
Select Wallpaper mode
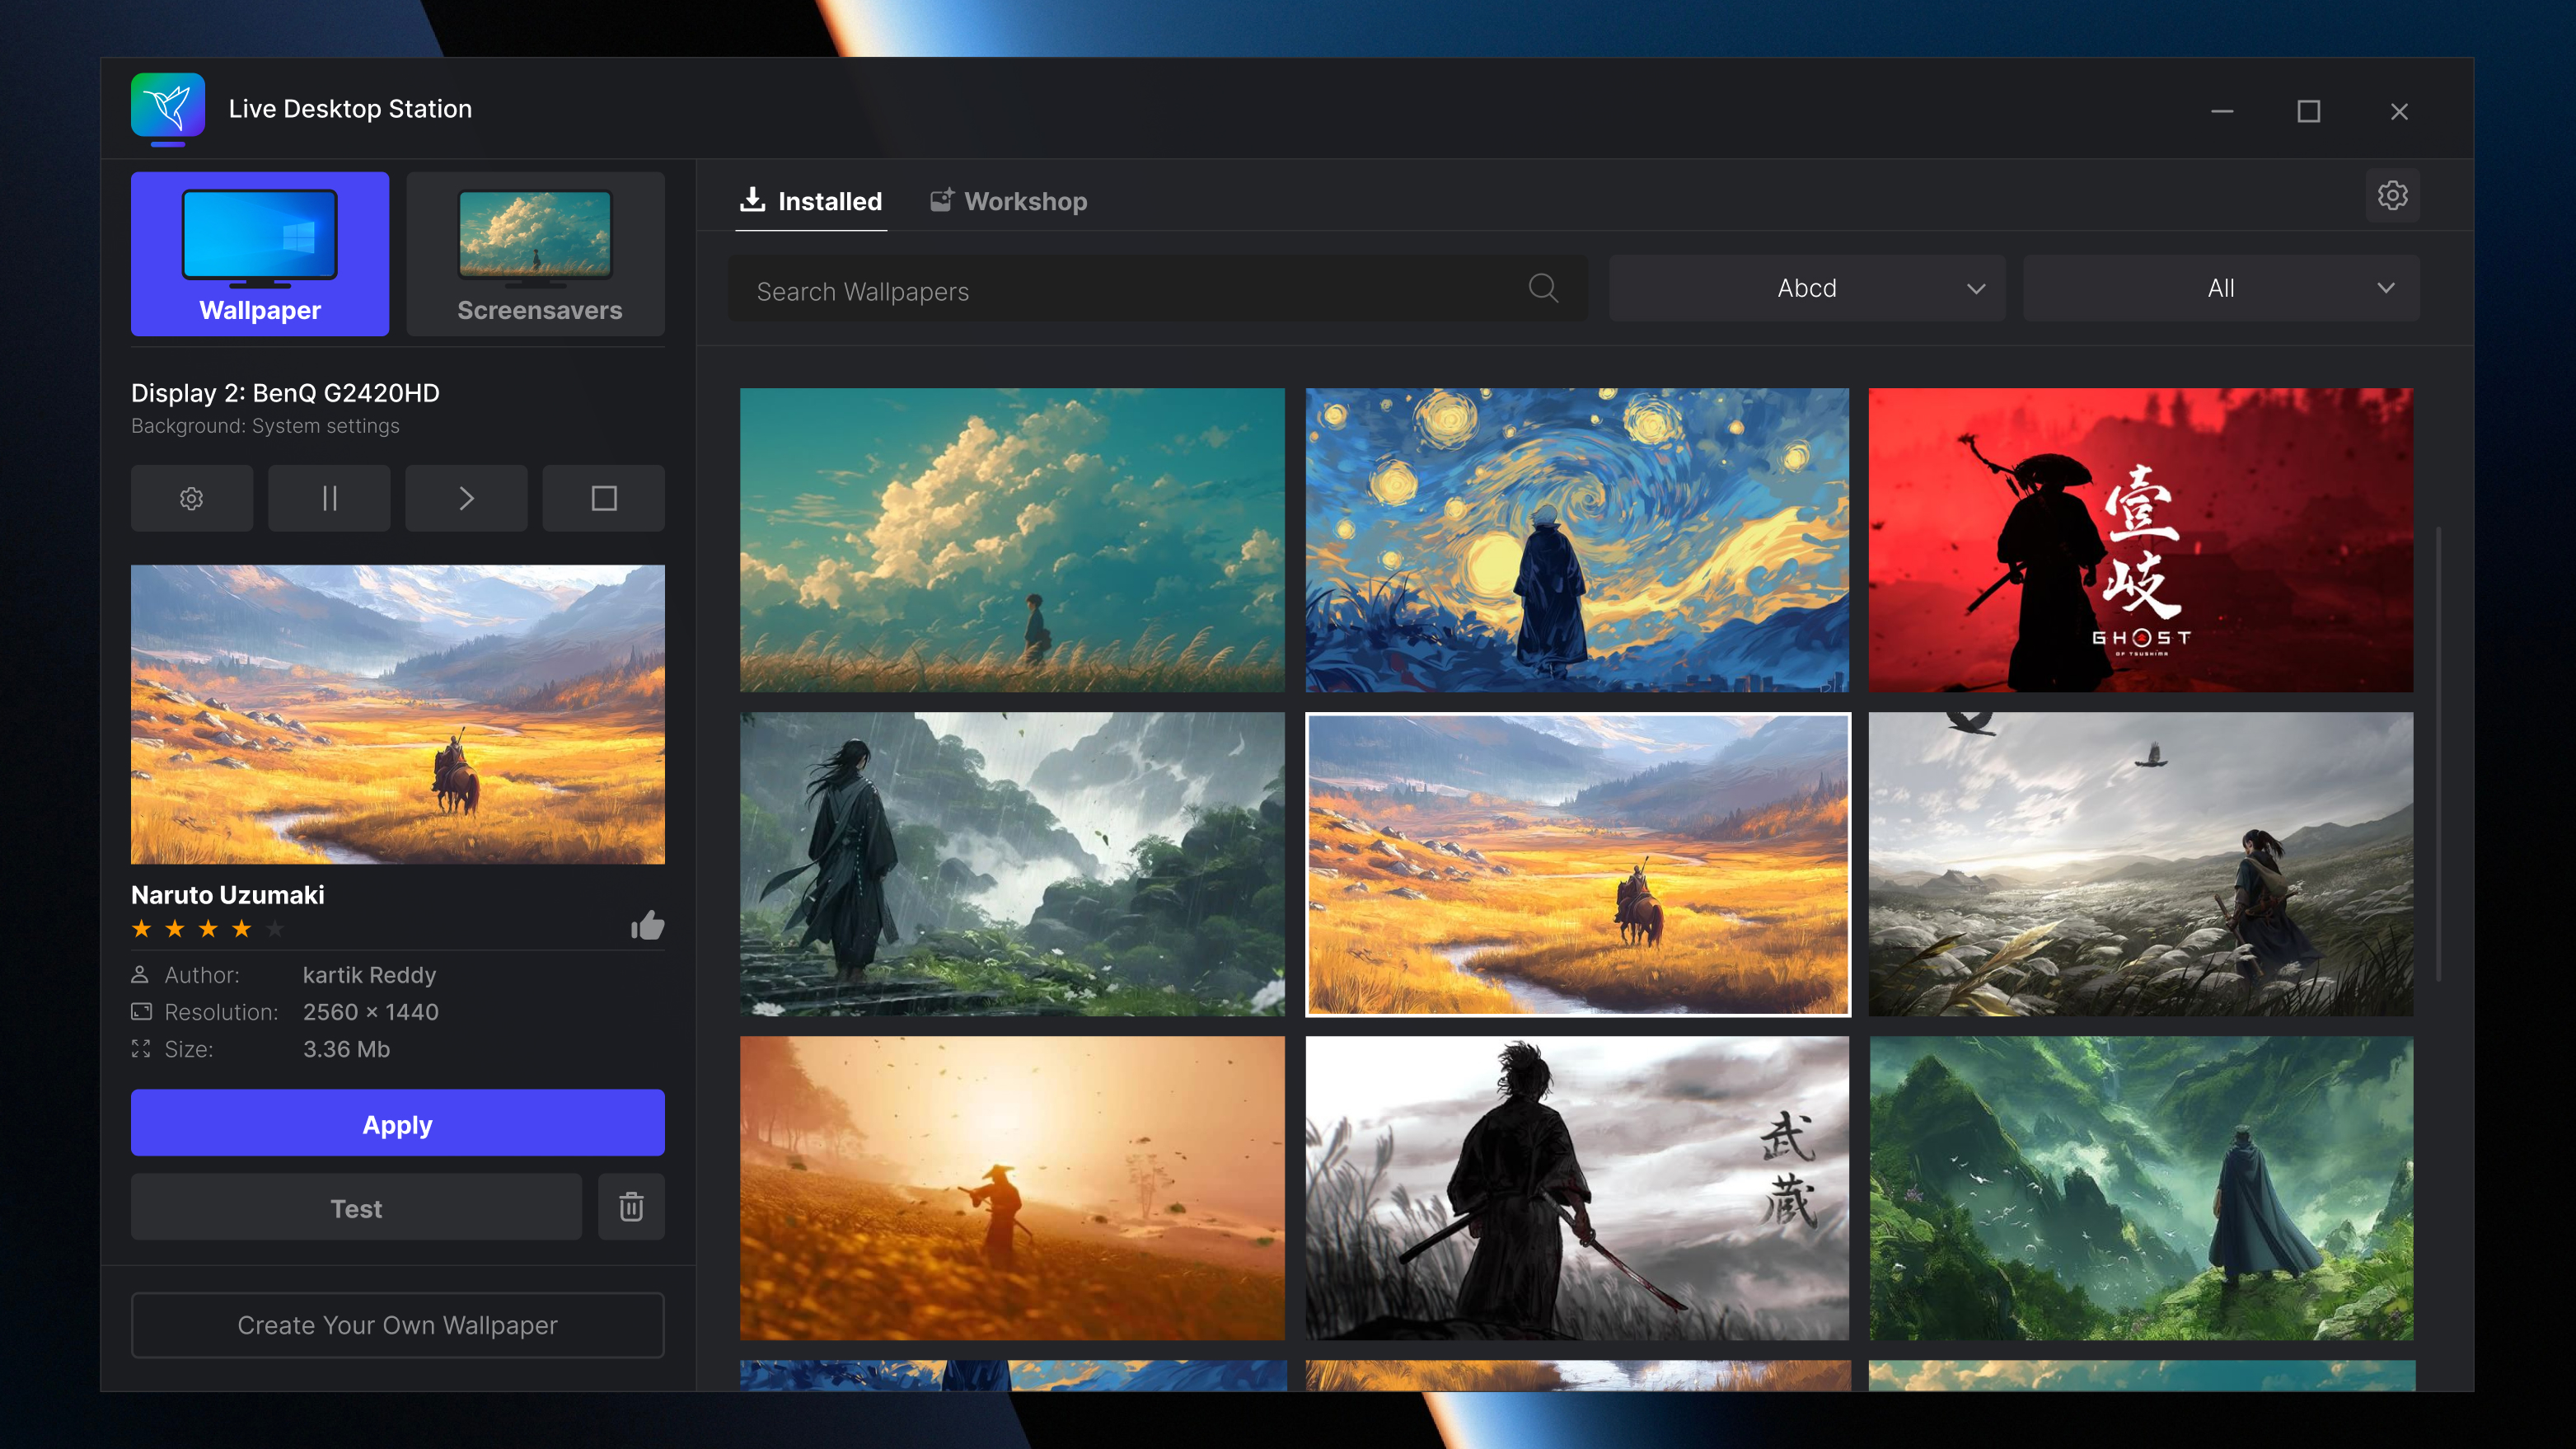coord(259,253)
